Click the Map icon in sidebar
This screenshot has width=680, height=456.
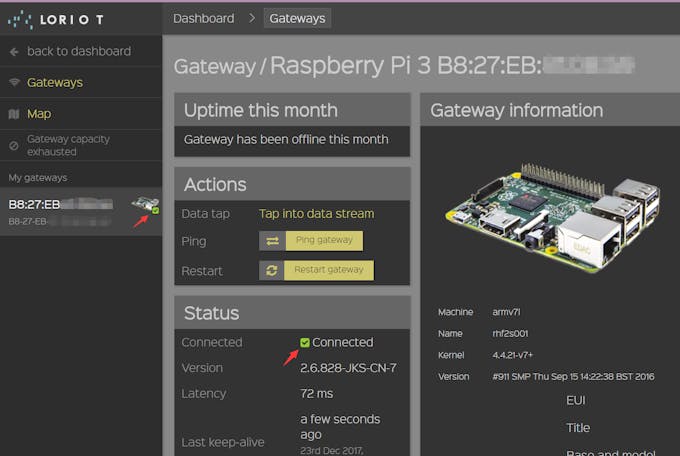click(14, 114)
